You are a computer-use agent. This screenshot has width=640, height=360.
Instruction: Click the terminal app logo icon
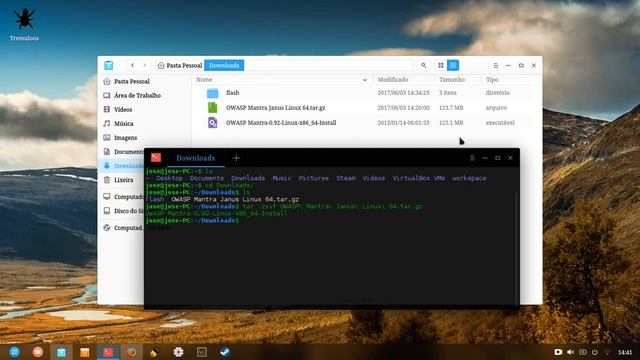click(156, 158)
